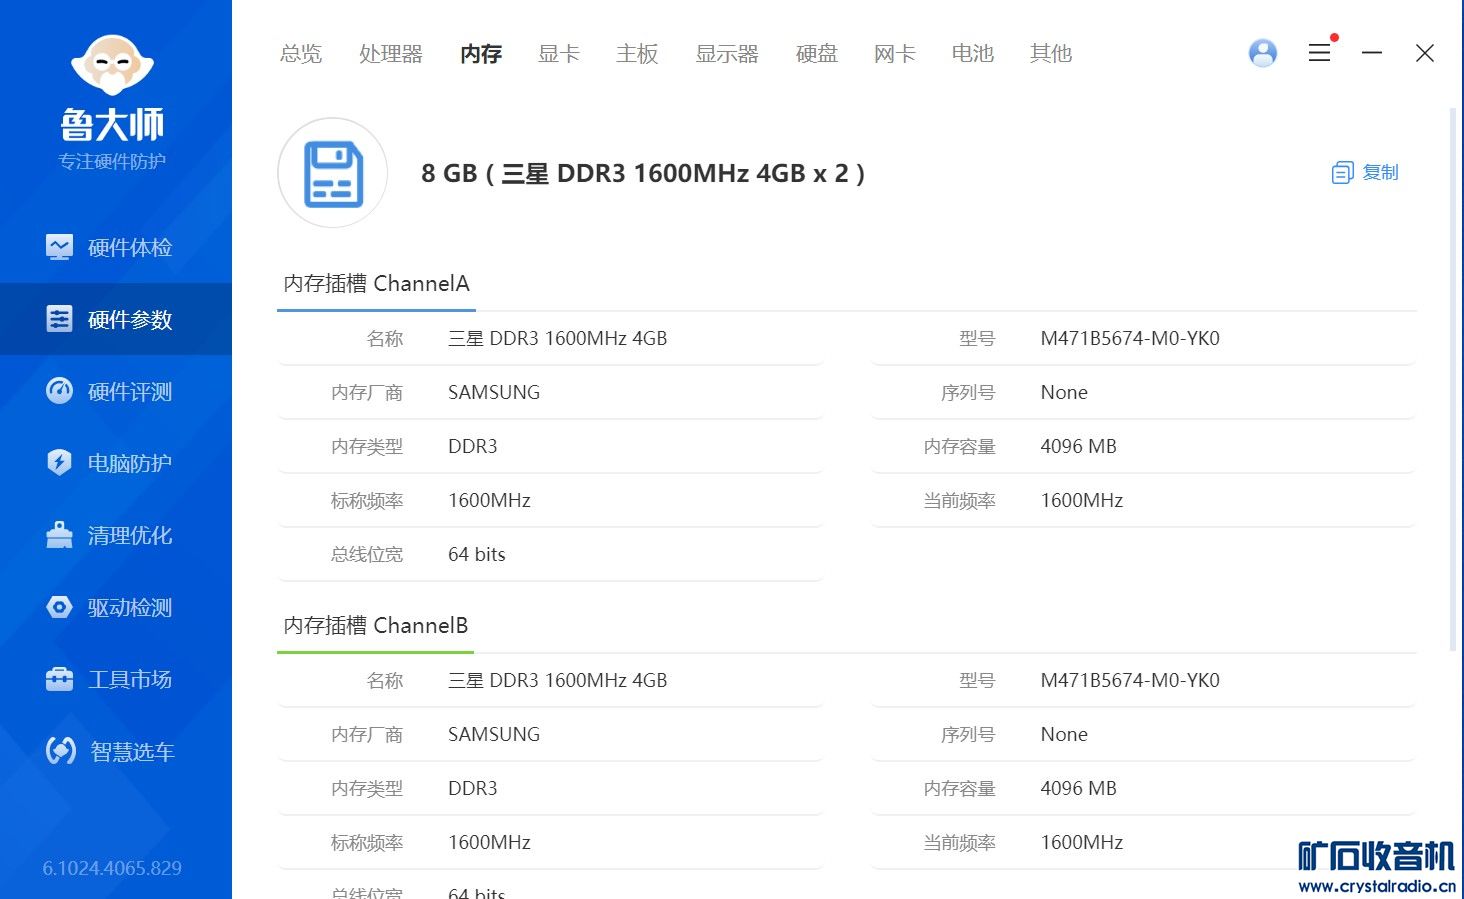Open 硬件评测 gauge icon
This screenshot has width=1464, height=899.
[x=59, y=391]
